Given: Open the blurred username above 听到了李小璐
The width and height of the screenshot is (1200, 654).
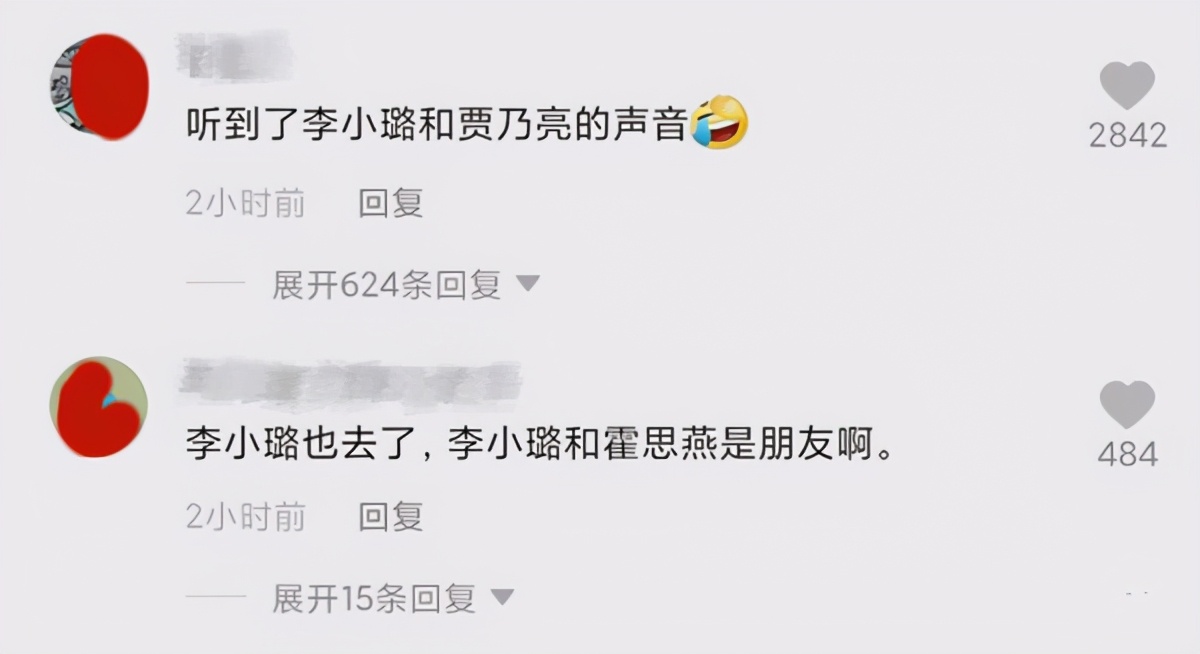Looking at the screenshot, I should pyautogui.click(x=233, y=56).
